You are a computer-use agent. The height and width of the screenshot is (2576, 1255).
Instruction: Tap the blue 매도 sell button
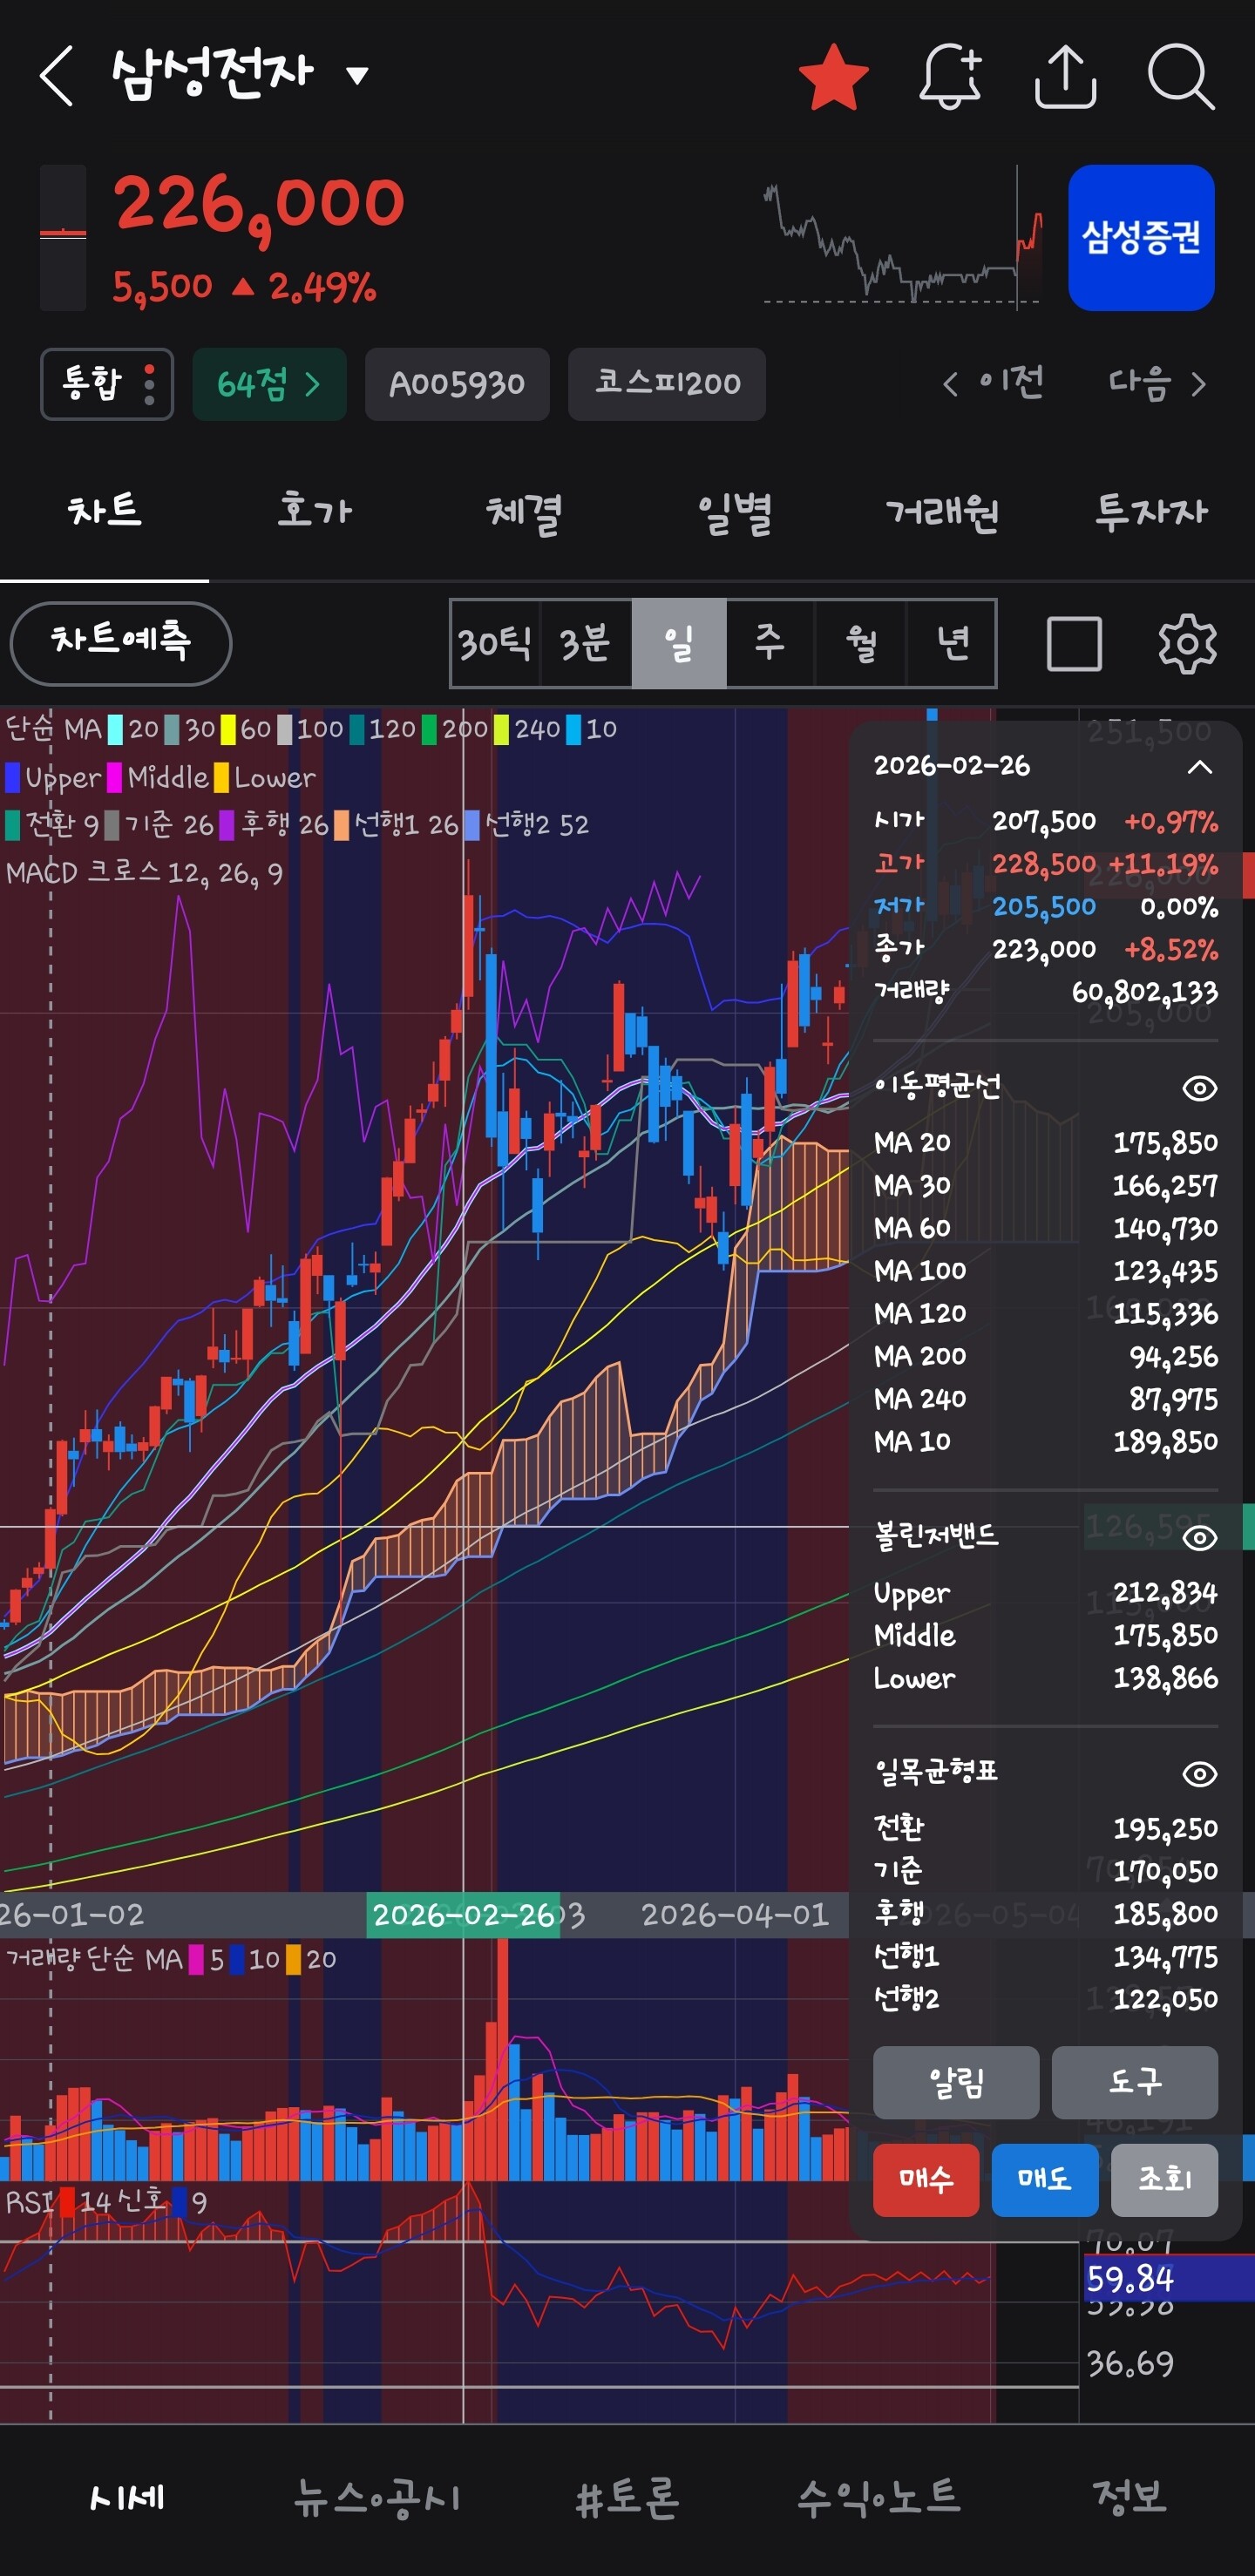tap(1045, 2180)
